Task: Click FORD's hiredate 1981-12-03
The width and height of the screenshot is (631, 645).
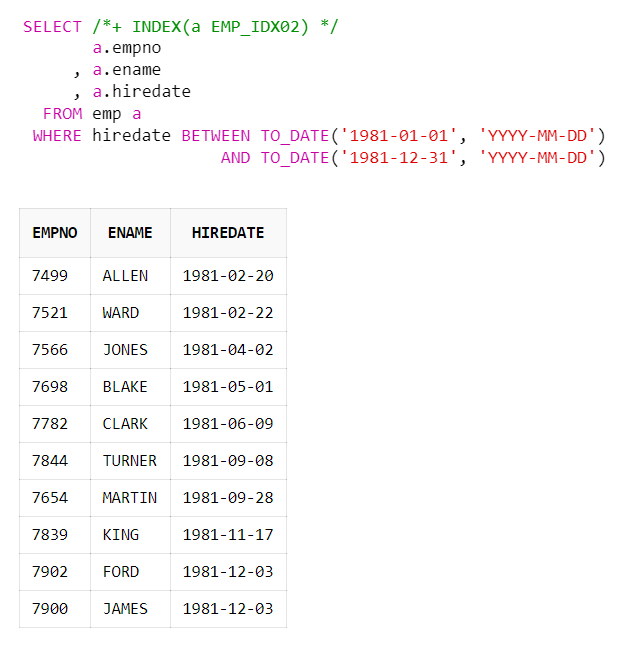Action: (228, 572)
